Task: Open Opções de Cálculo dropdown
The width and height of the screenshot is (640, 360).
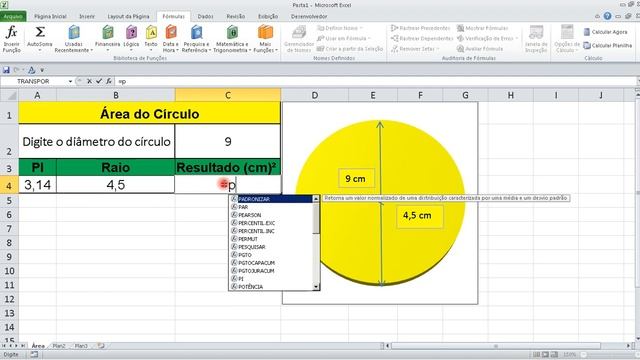Action: tap(567, 39)
